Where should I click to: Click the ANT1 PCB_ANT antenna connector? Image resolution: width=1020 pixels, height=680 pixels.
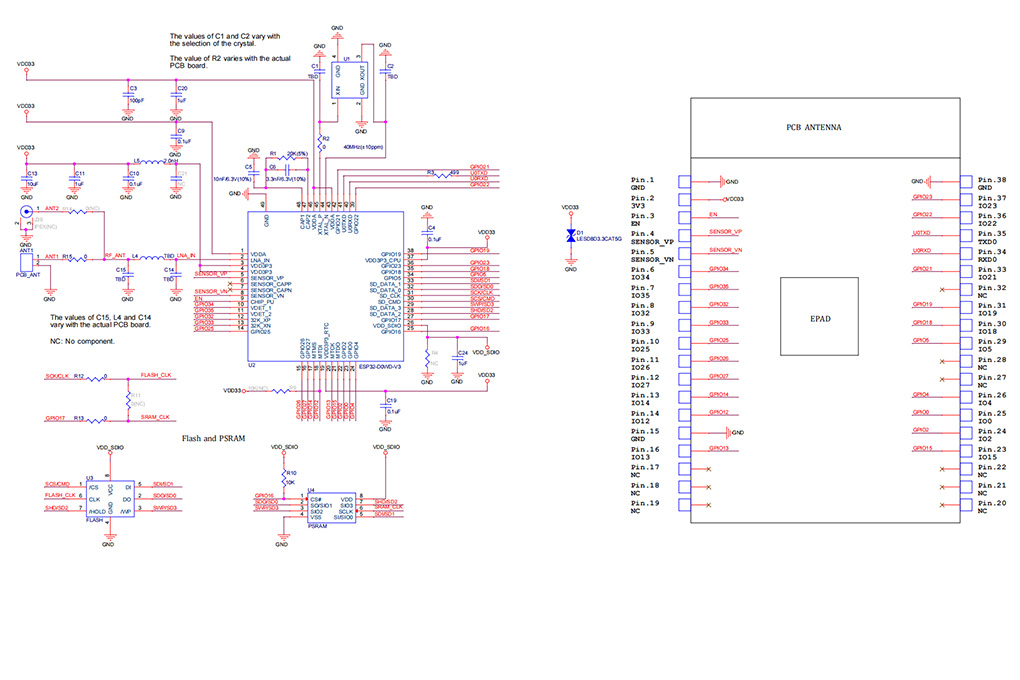(x=26, y=262)
